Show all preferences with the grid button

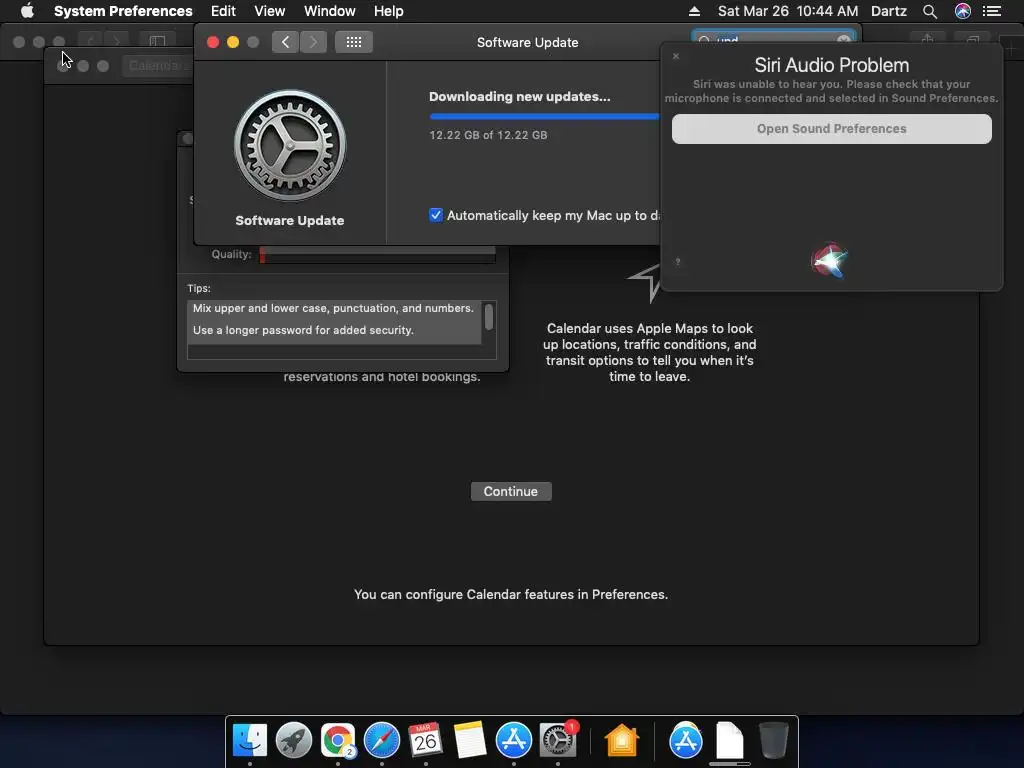[x=354, y=42]
